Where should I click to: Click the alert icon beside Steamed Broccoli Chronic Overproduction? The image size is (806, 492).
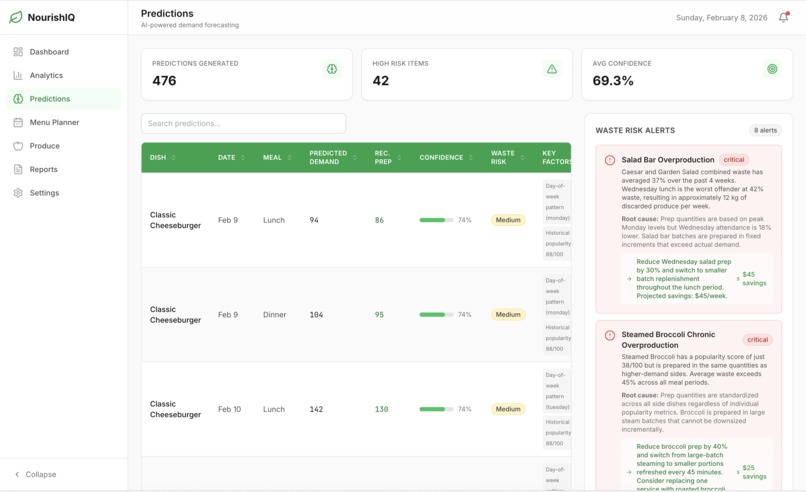(610, 335)
